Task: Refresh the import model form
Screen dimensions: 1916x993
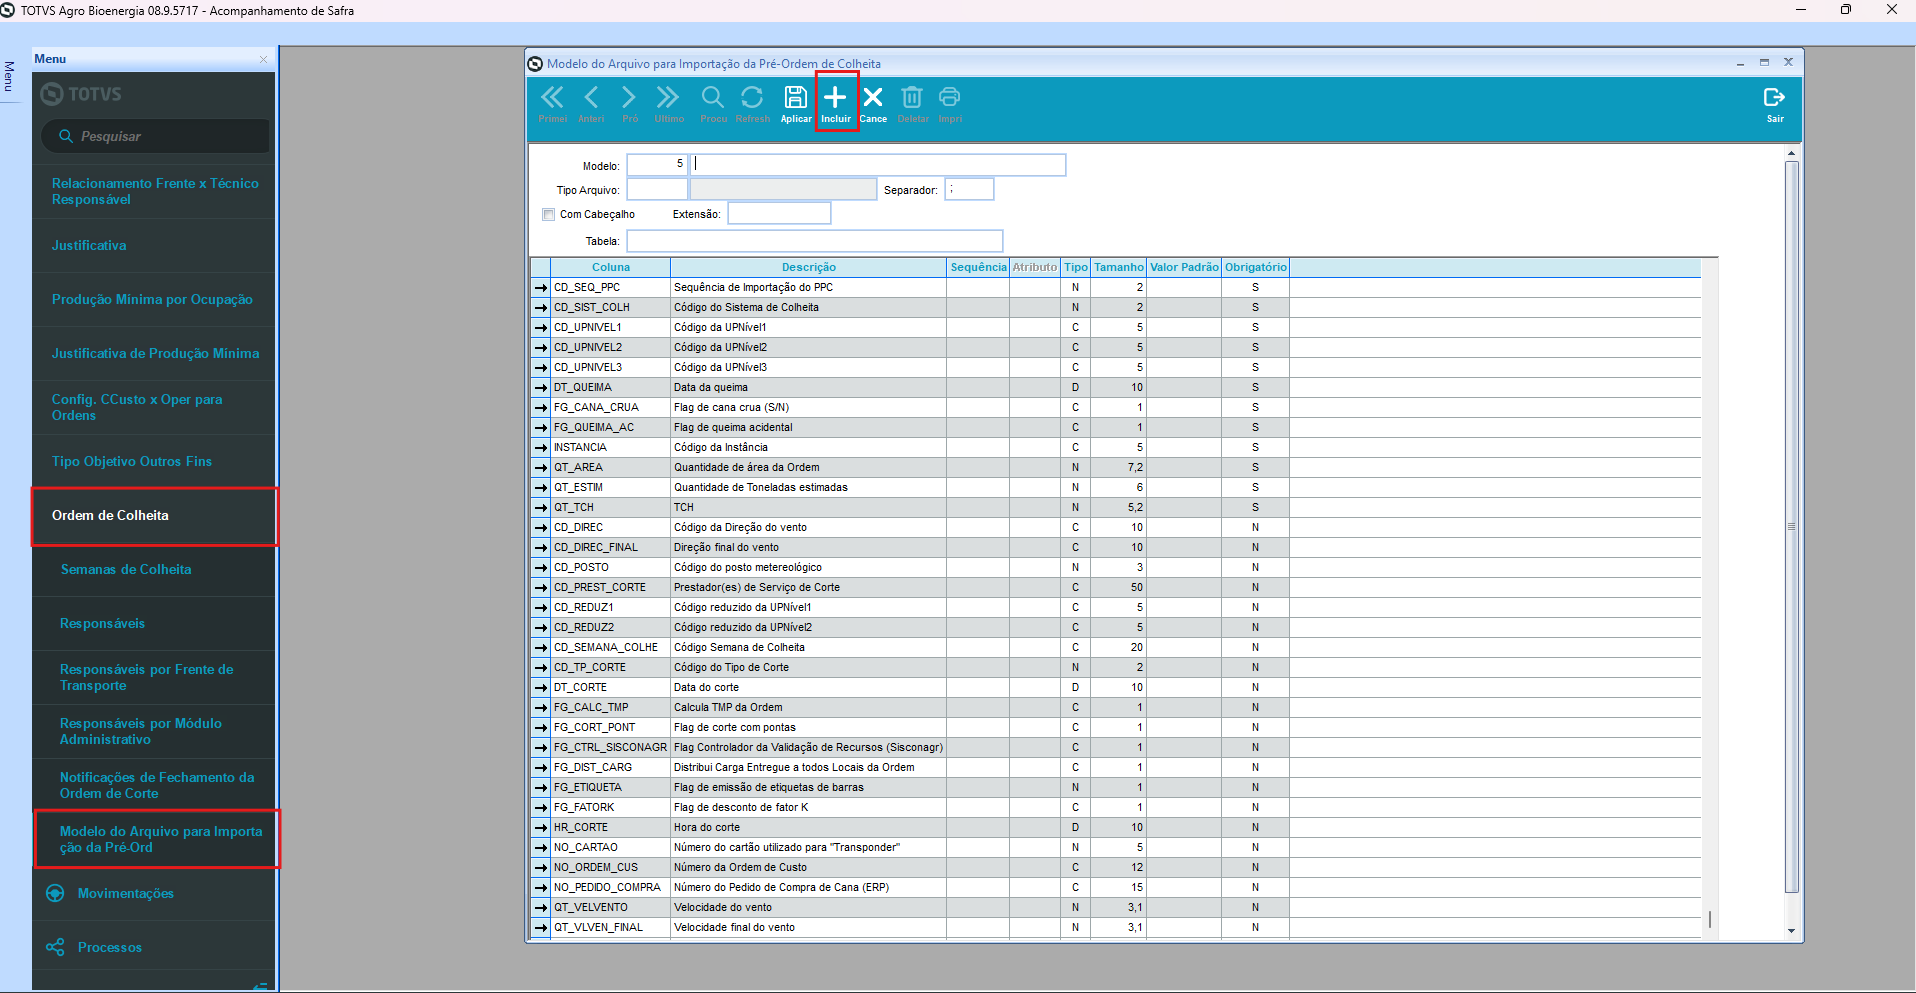Action: [752, 103]
